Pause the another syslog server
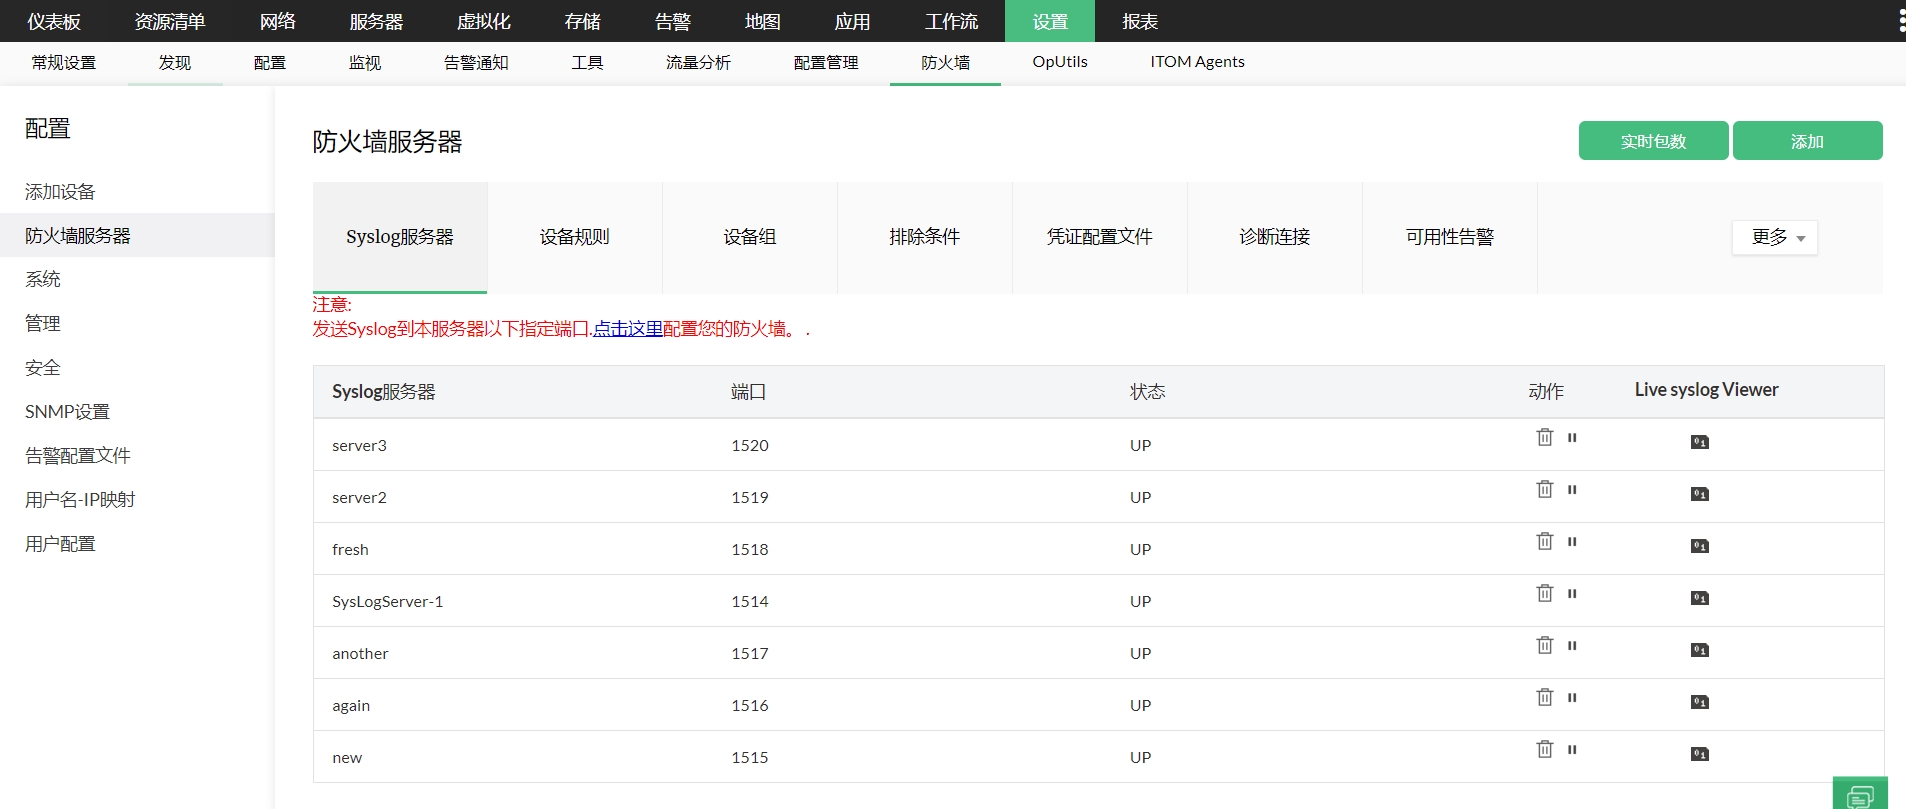The width and height of the screenshot is (1906, 809). pos(1572,646)
